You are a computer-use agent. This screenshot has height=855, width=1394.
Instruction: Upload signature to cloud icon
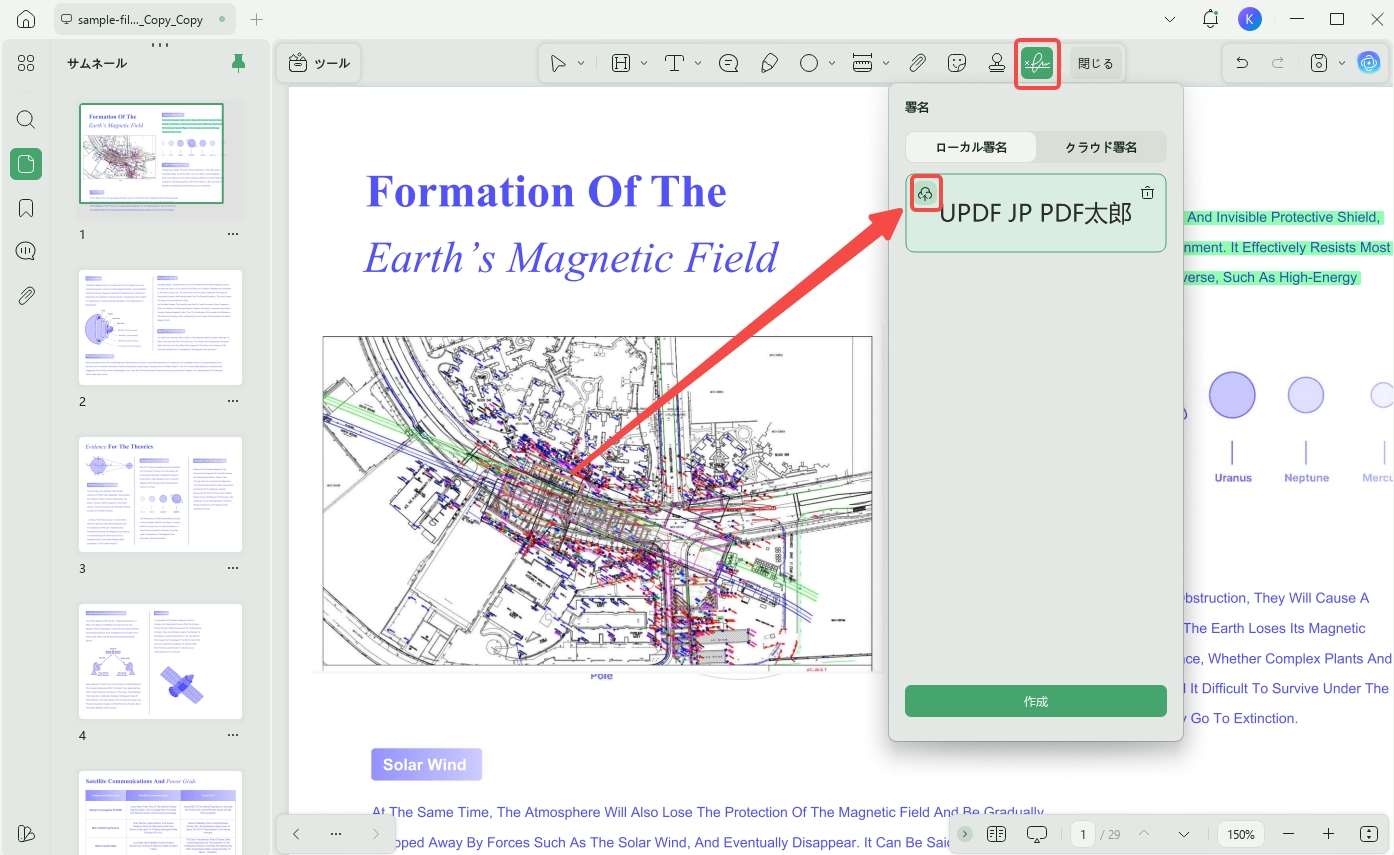[925, 193]
